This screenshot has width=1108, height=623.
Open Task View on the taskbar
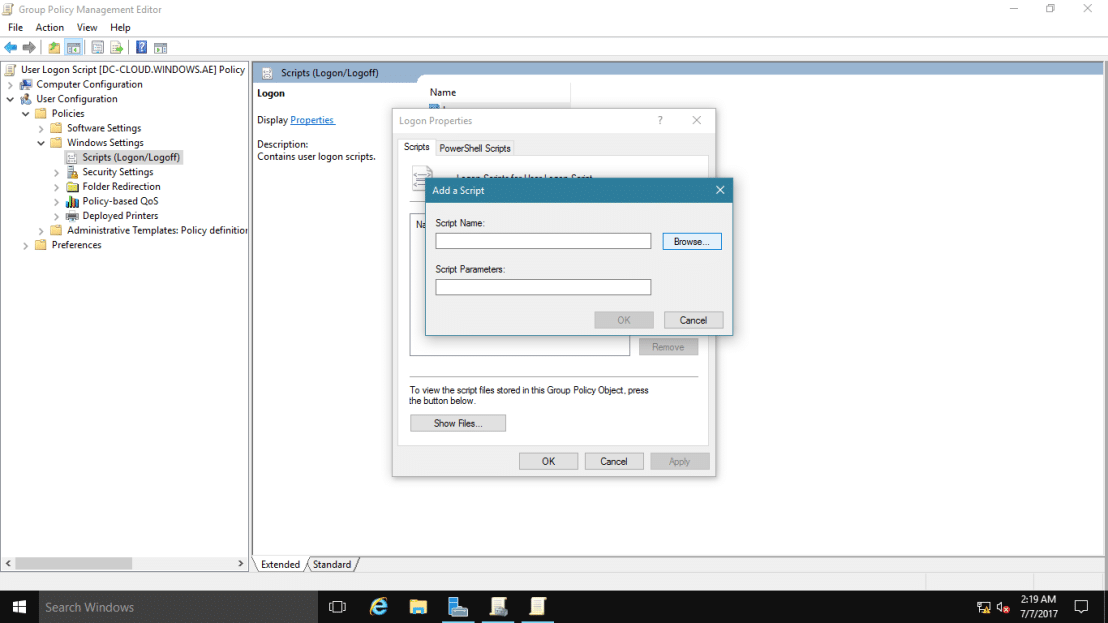(x=338, y=607)
